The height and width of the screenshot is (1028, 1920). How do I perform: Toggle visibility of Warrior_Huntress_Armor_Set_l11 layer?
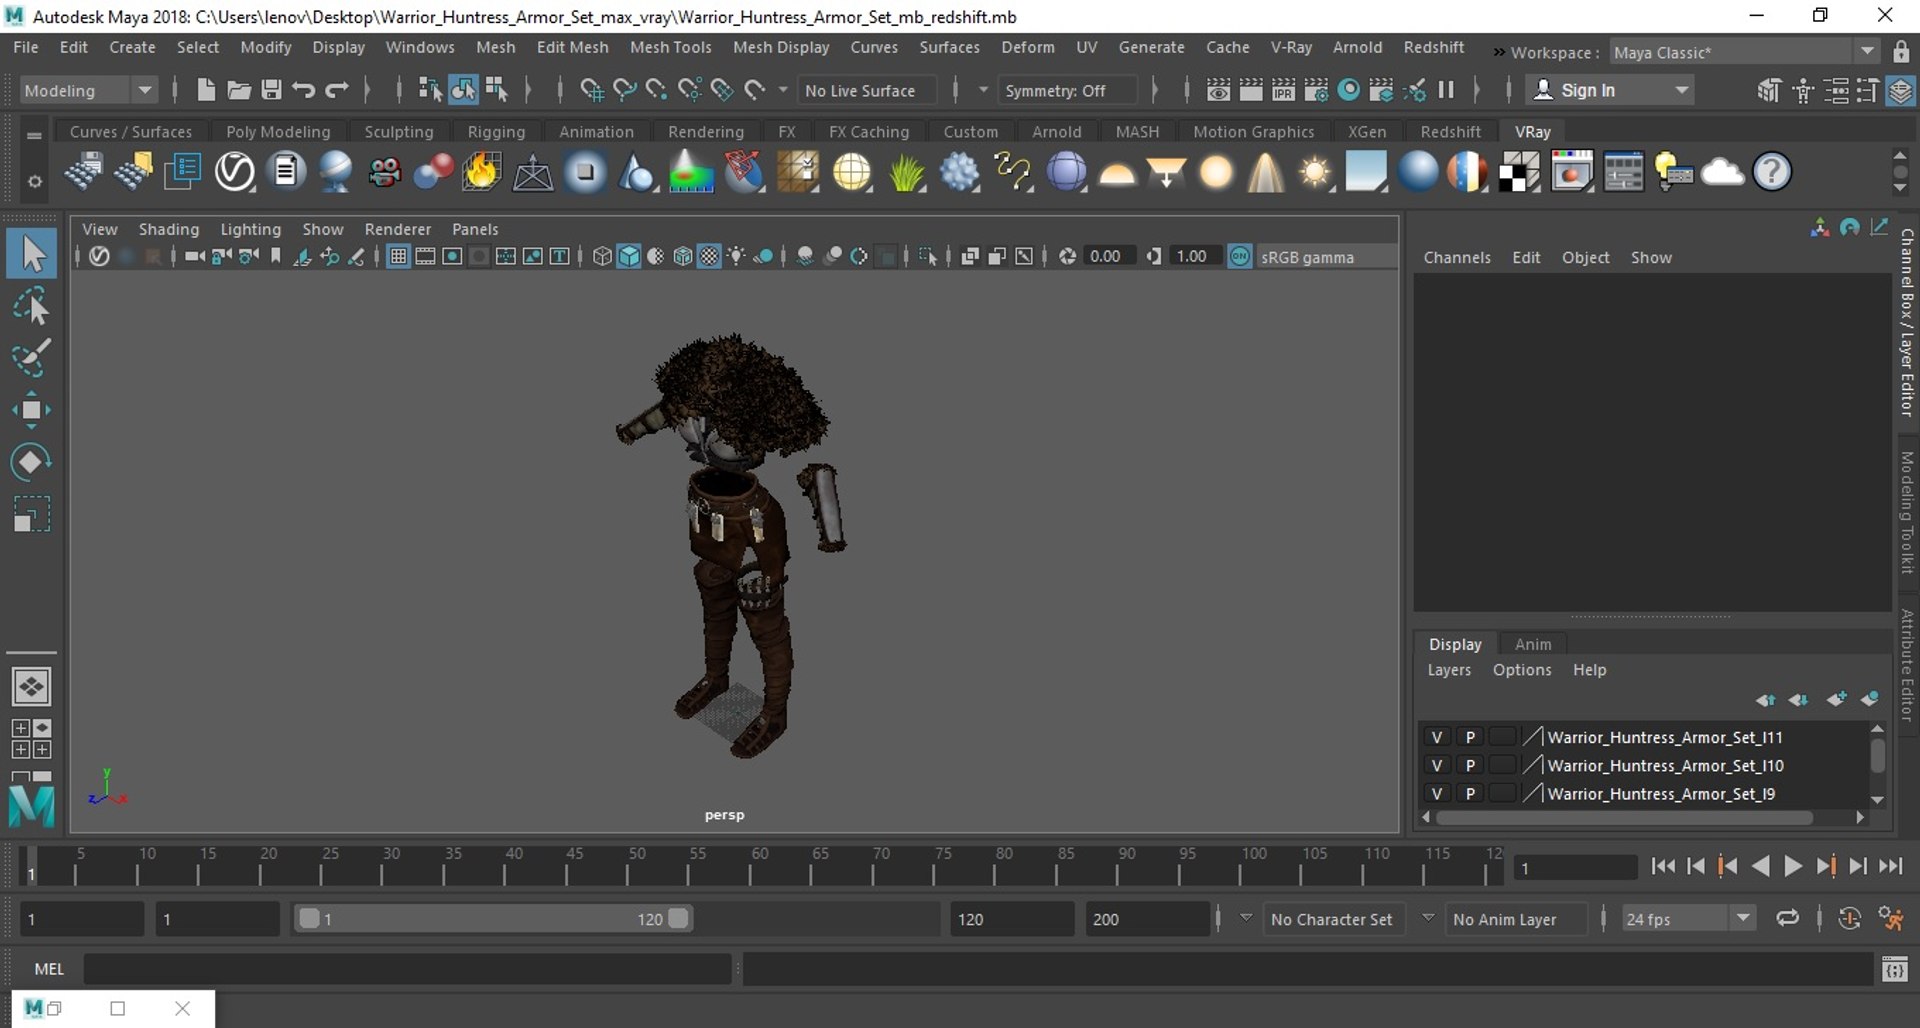[1437, 737]
